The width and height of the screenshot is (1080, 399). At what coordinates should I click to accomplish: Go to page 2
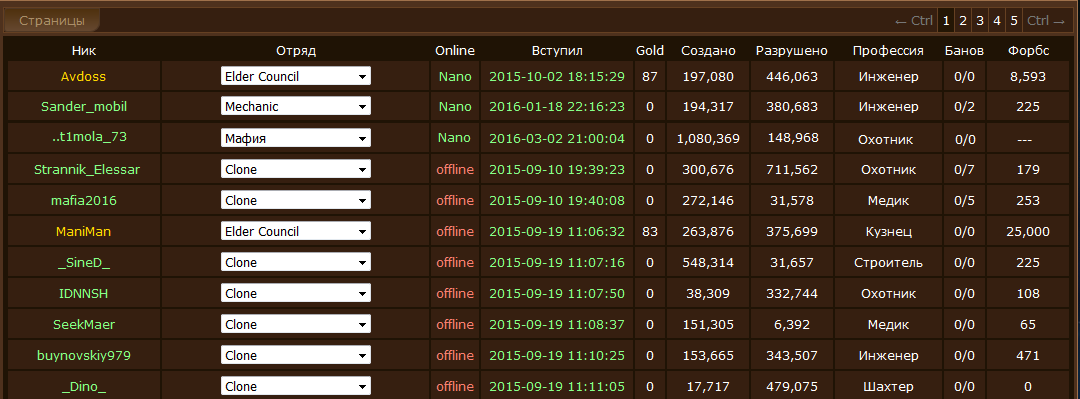point(963,21)
